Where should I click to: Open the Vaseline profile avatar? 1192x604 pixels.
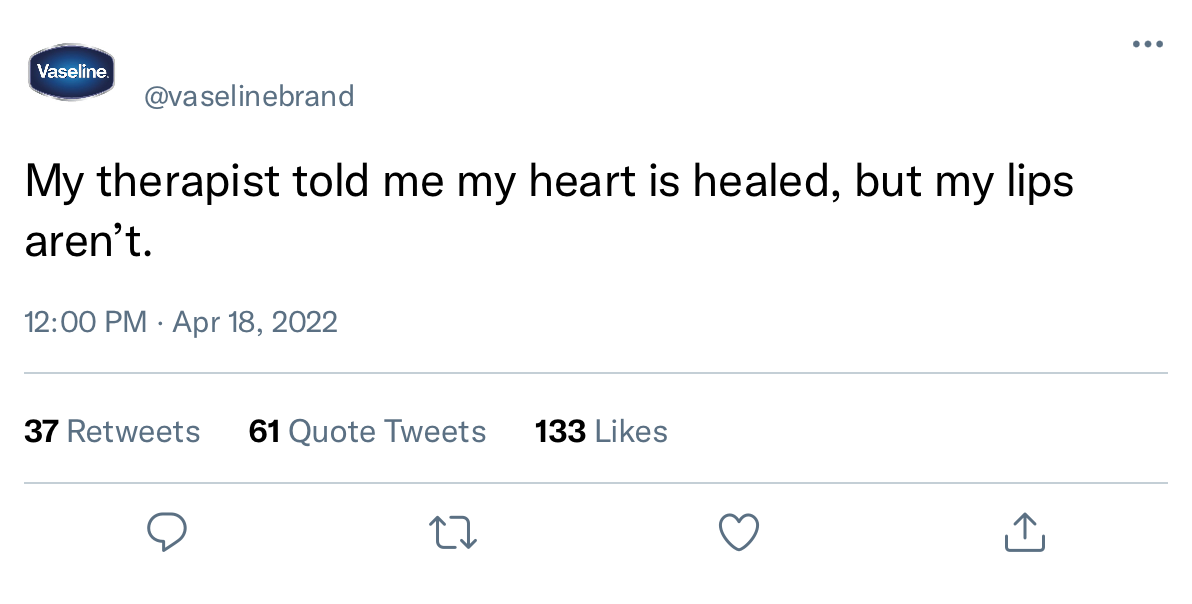71,72
